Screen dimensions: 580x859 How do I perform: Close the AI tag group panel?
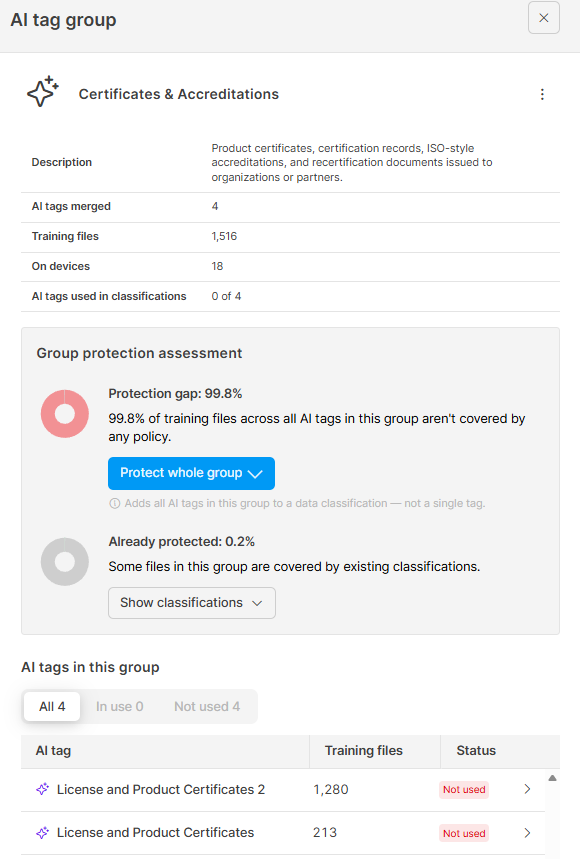coord(544,18)
